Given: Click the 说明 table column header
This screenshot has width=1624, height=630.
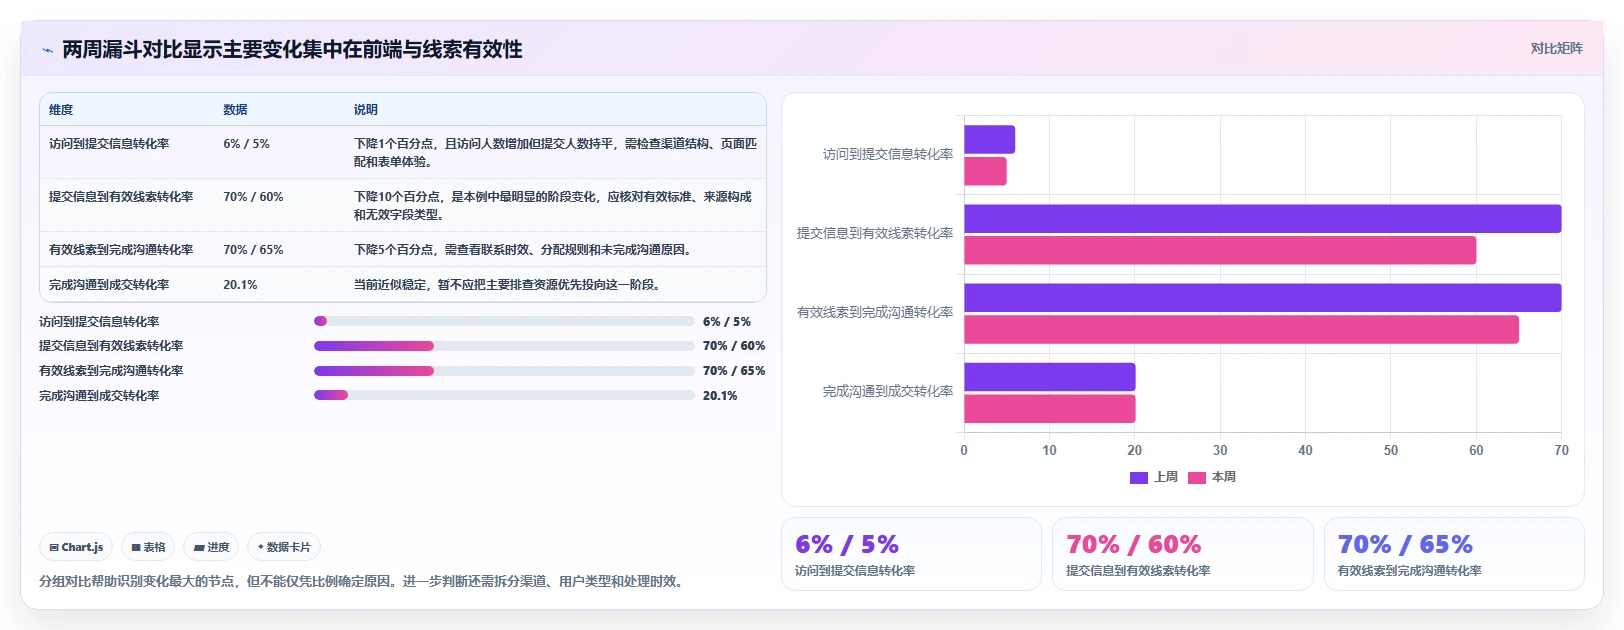Looking at the screenshot, I should pos(365,110).
